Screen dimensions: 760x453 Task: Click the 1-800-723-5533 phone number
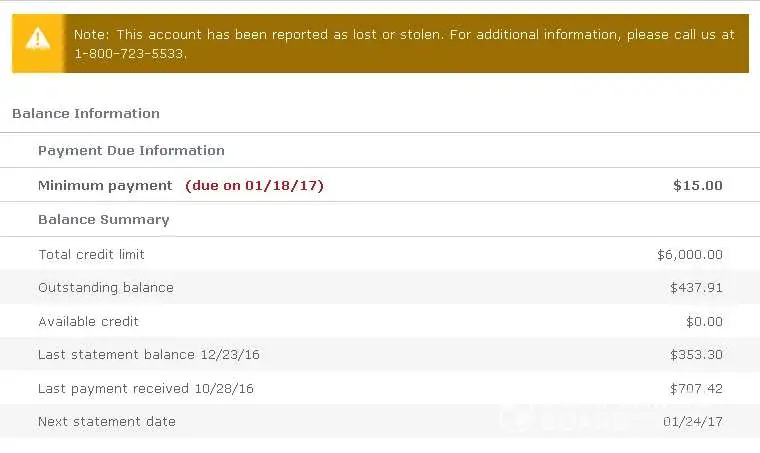click(130, 53)
